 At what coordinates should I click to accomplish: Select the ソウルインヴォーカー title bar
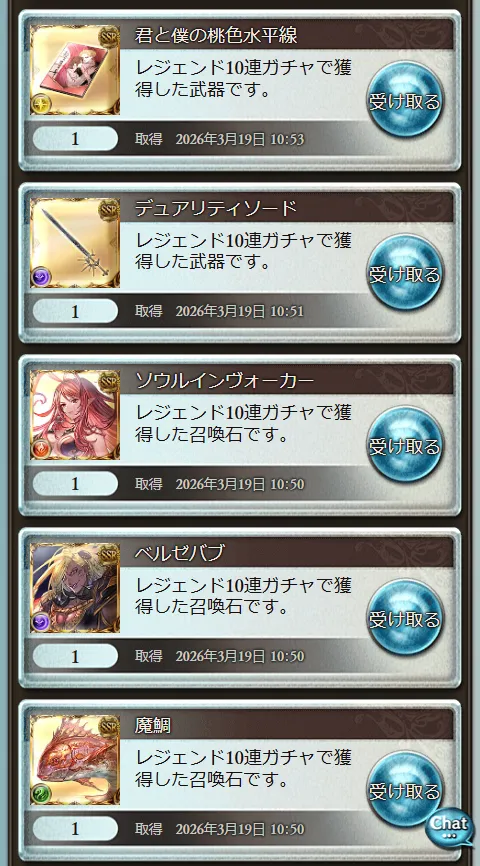coord(286,380)
